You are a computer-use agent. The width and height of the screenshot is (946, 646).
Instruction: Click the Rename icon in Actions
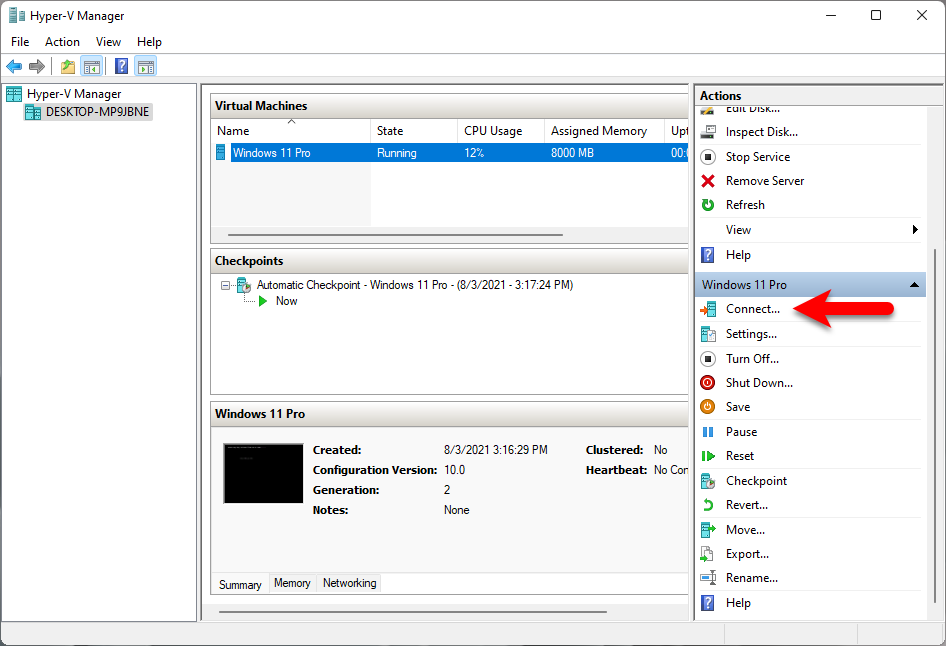(708, 578)
